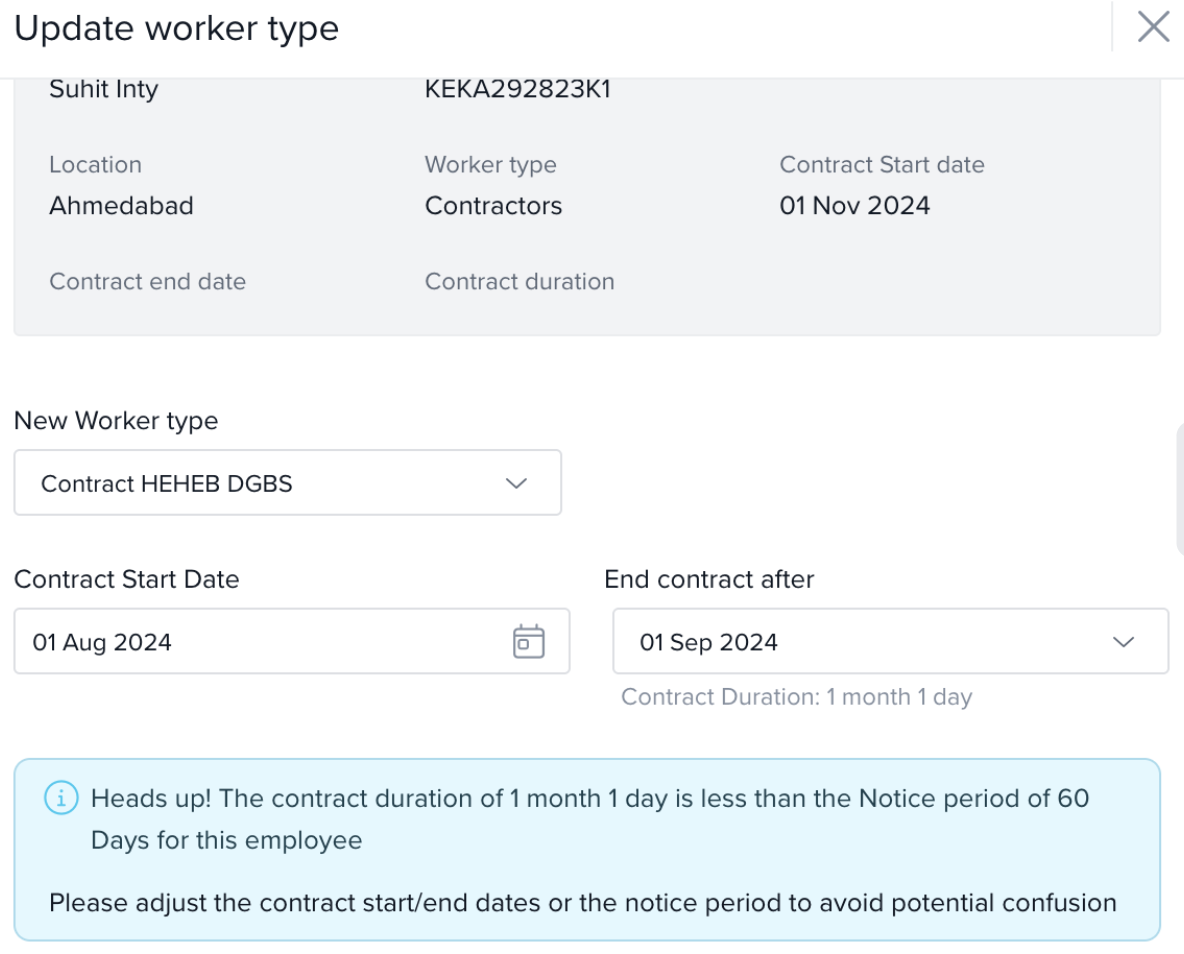This screenshot has width=1184, height=954.
Task: Open the calendar picker for Contract Start Date
Action: [x=528, y=641]
